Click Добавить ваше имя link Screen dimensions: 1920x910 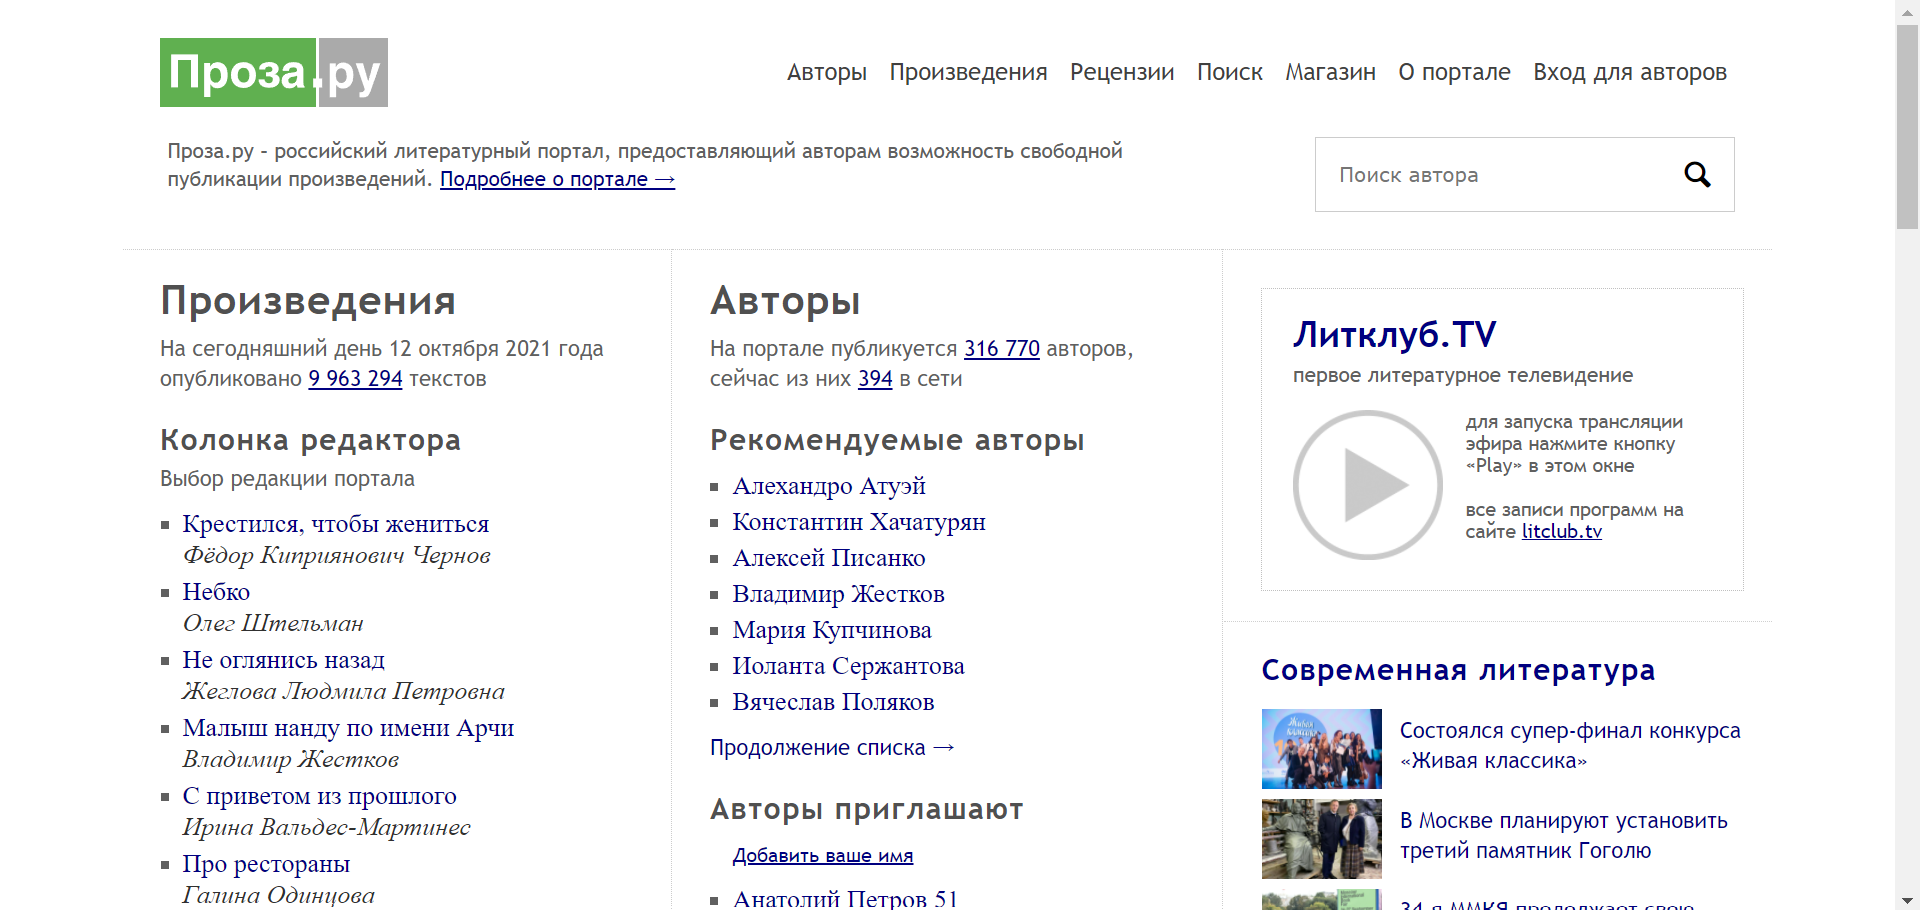coord(823,856)
